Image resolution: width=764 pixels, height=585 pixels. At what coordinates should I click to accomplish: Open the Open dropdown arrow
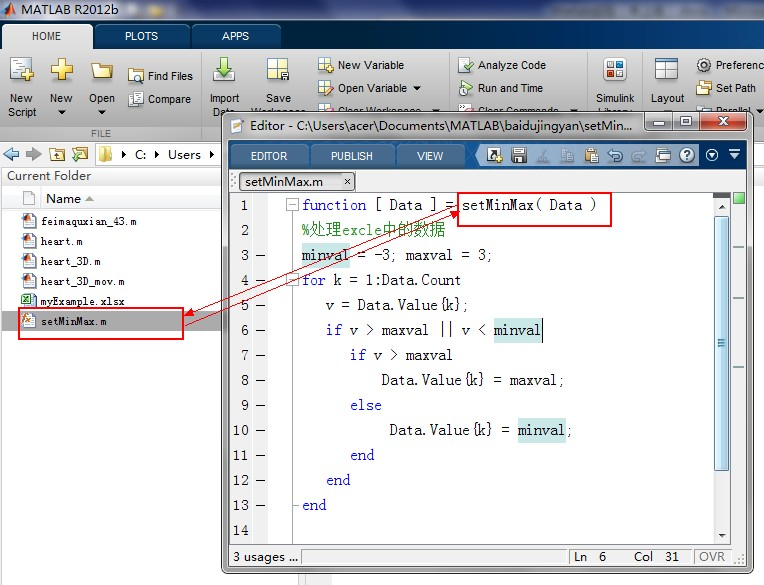click(x=101, y=113)
